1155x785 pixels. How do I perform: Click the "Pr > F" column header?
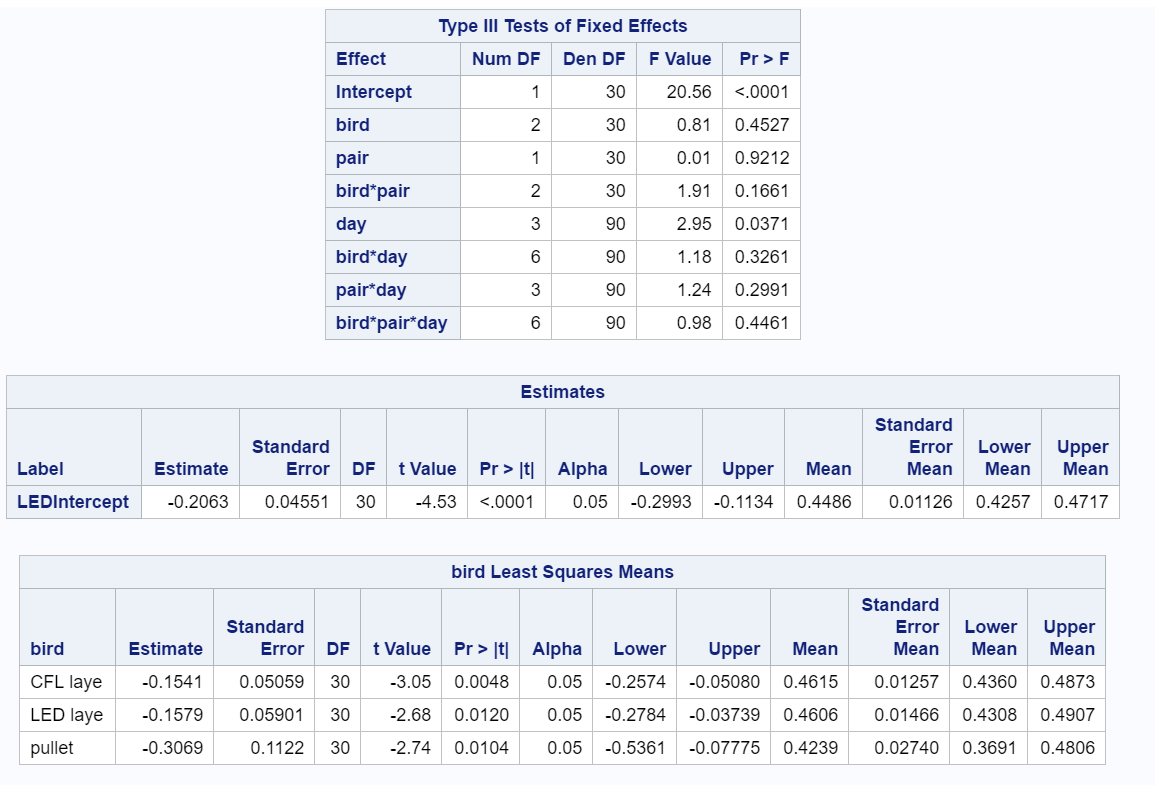(763, 59)
